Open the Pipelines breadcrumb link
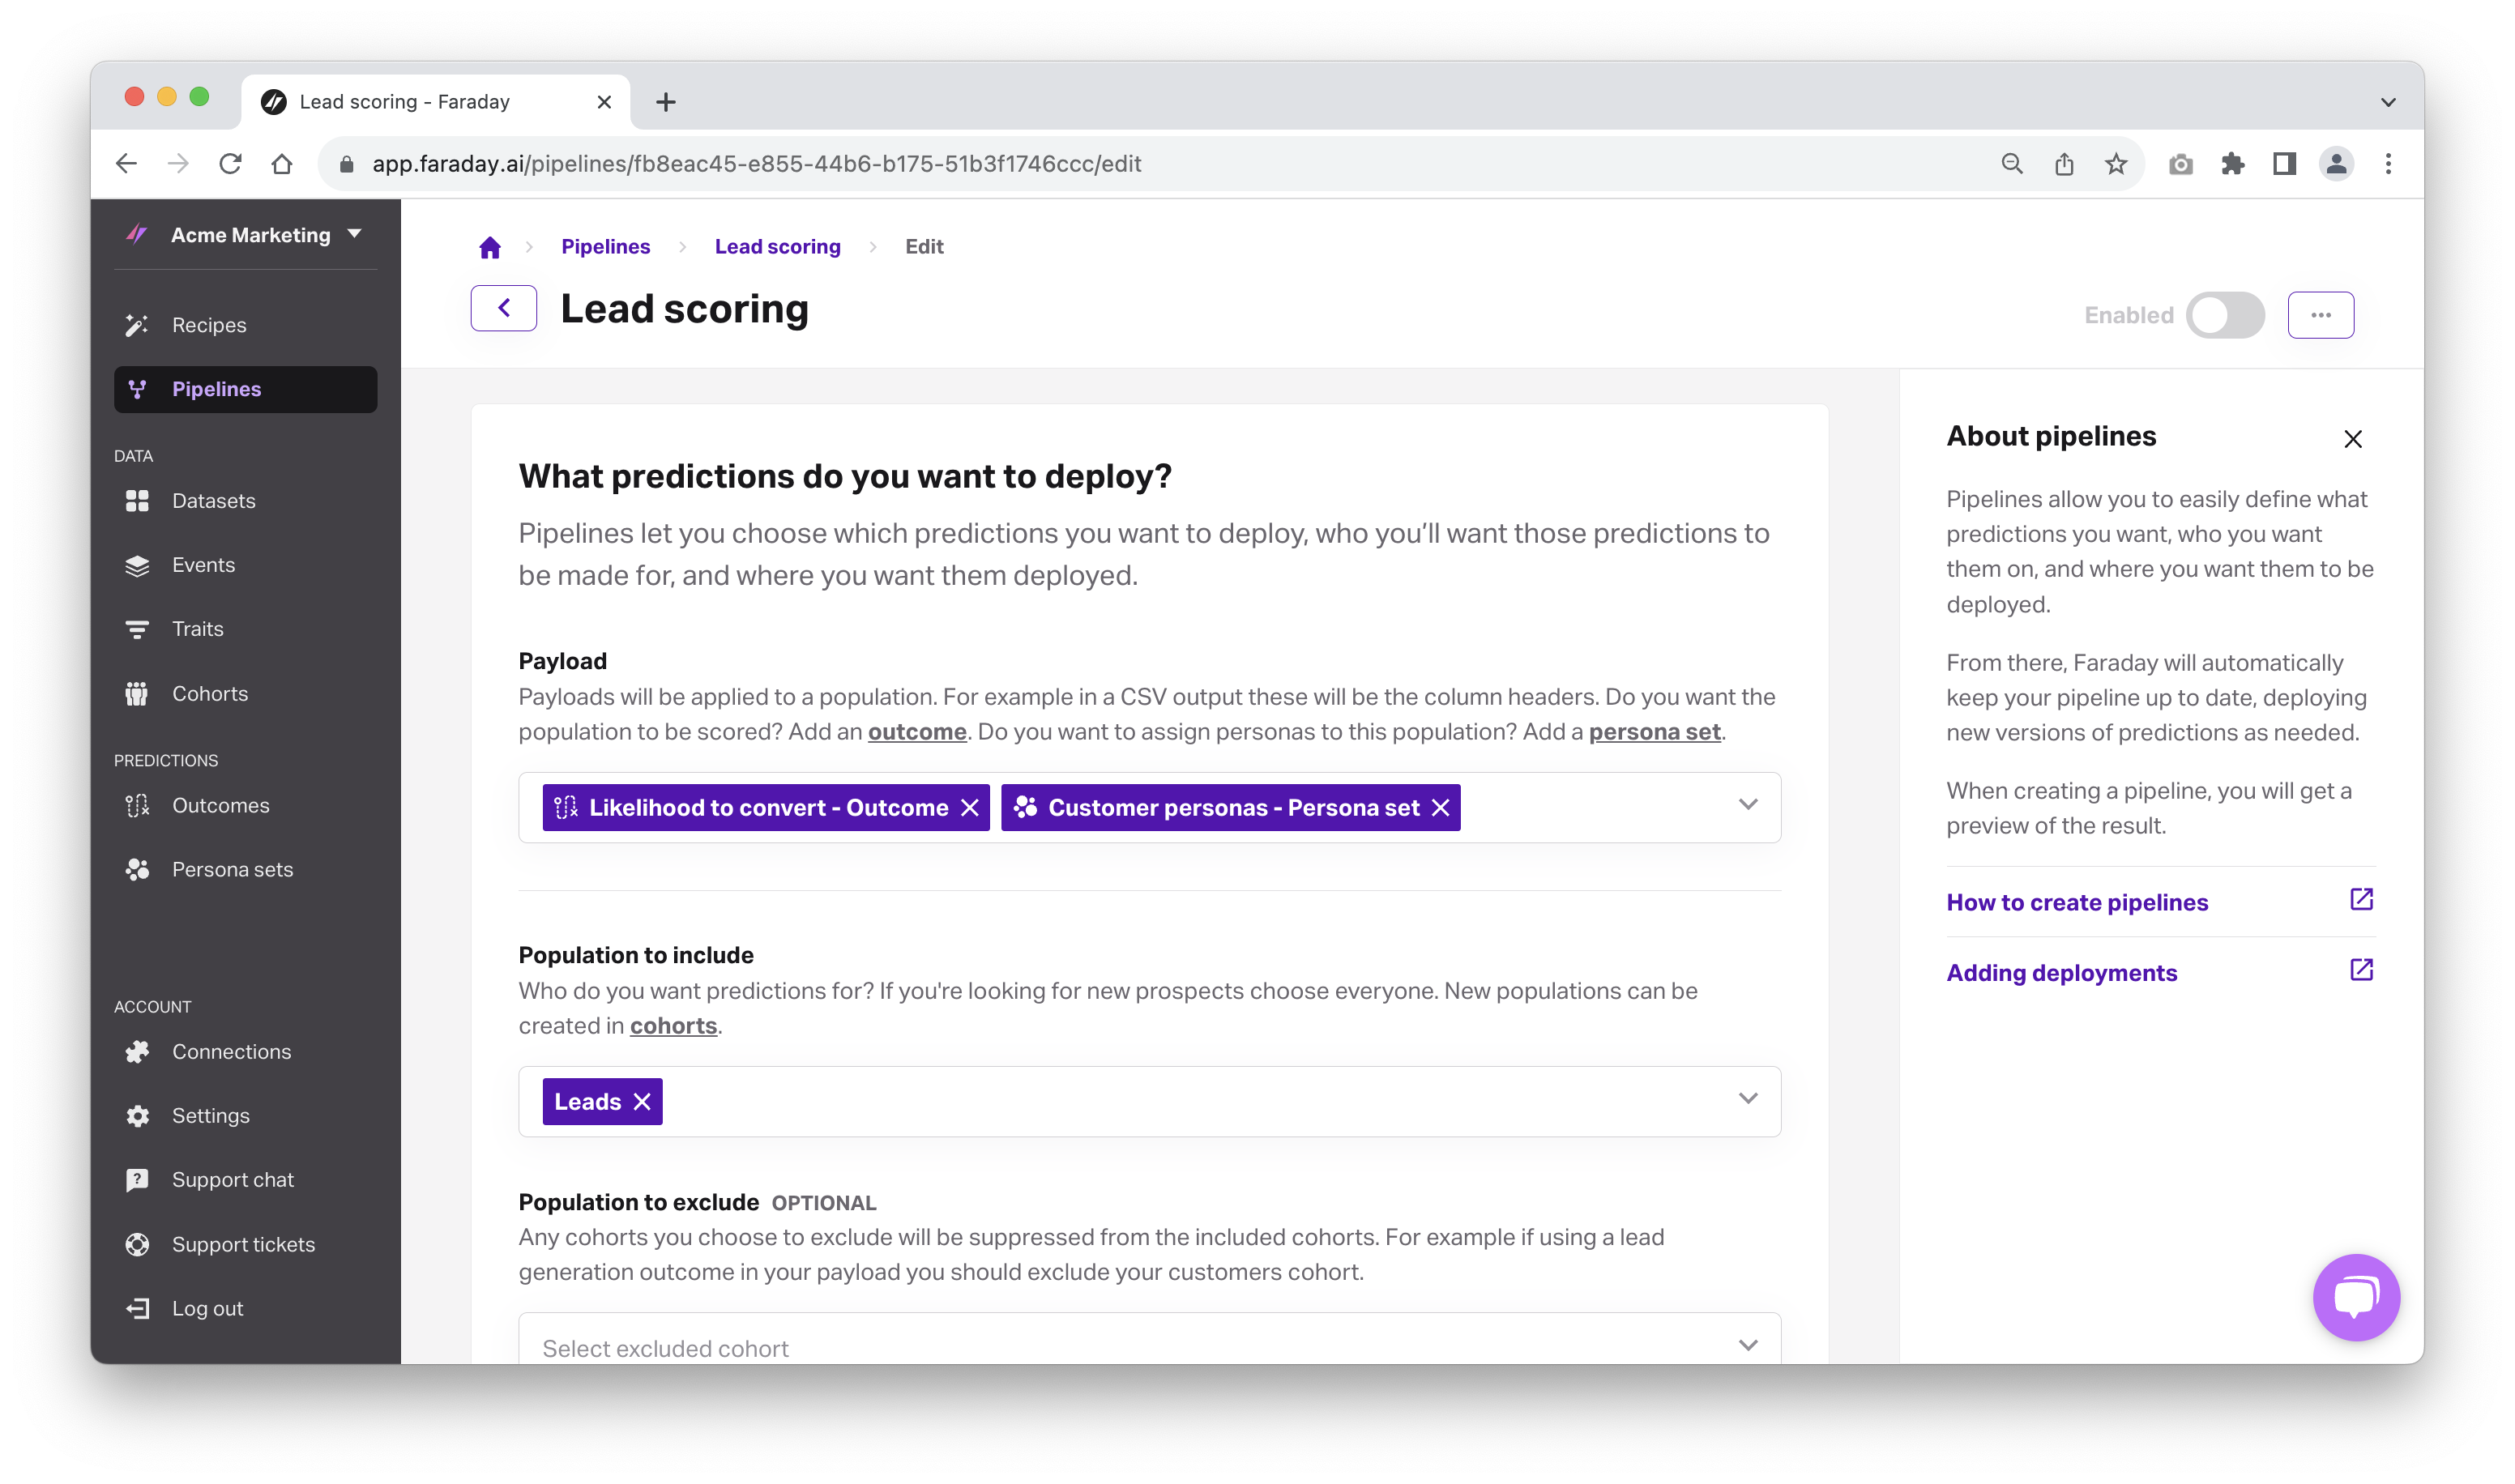Viewport: 2515px width, 1484px height. point(605,247)
